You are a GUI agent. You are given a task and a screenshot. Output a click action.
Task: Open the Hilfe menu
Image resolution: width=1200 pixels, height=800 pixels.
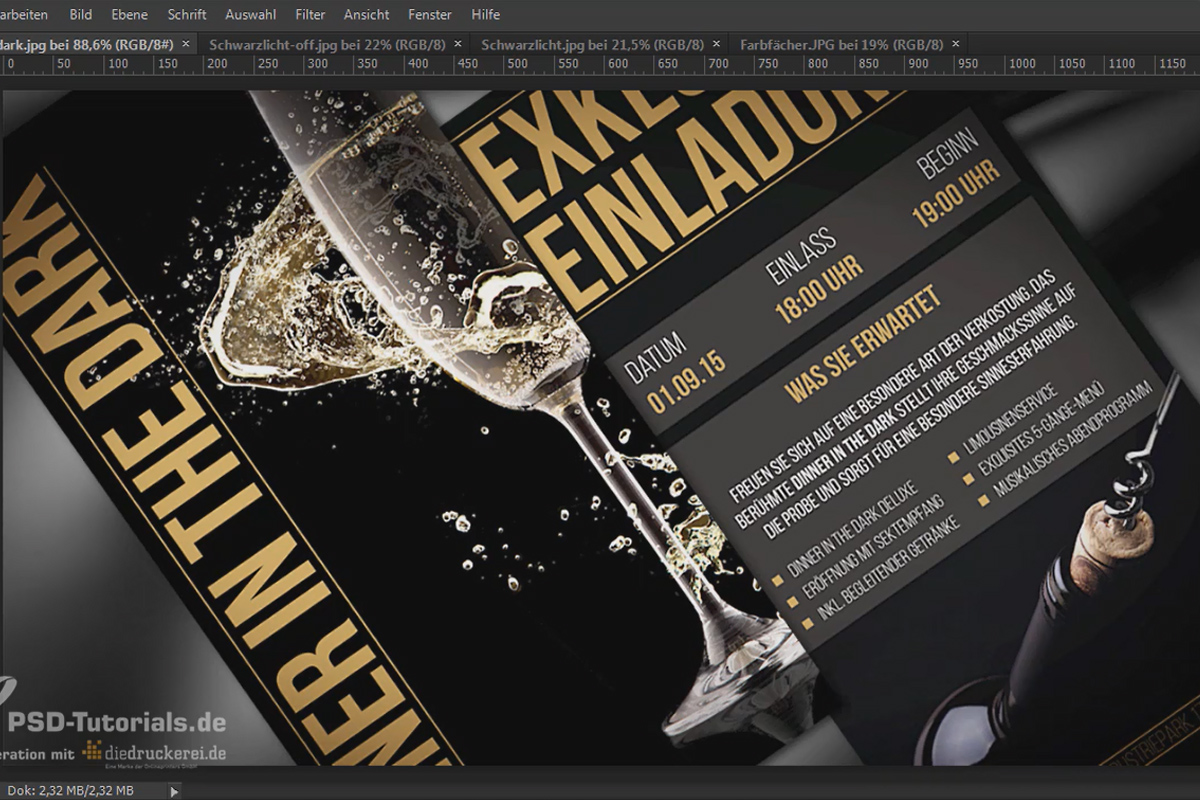(486, 15)
